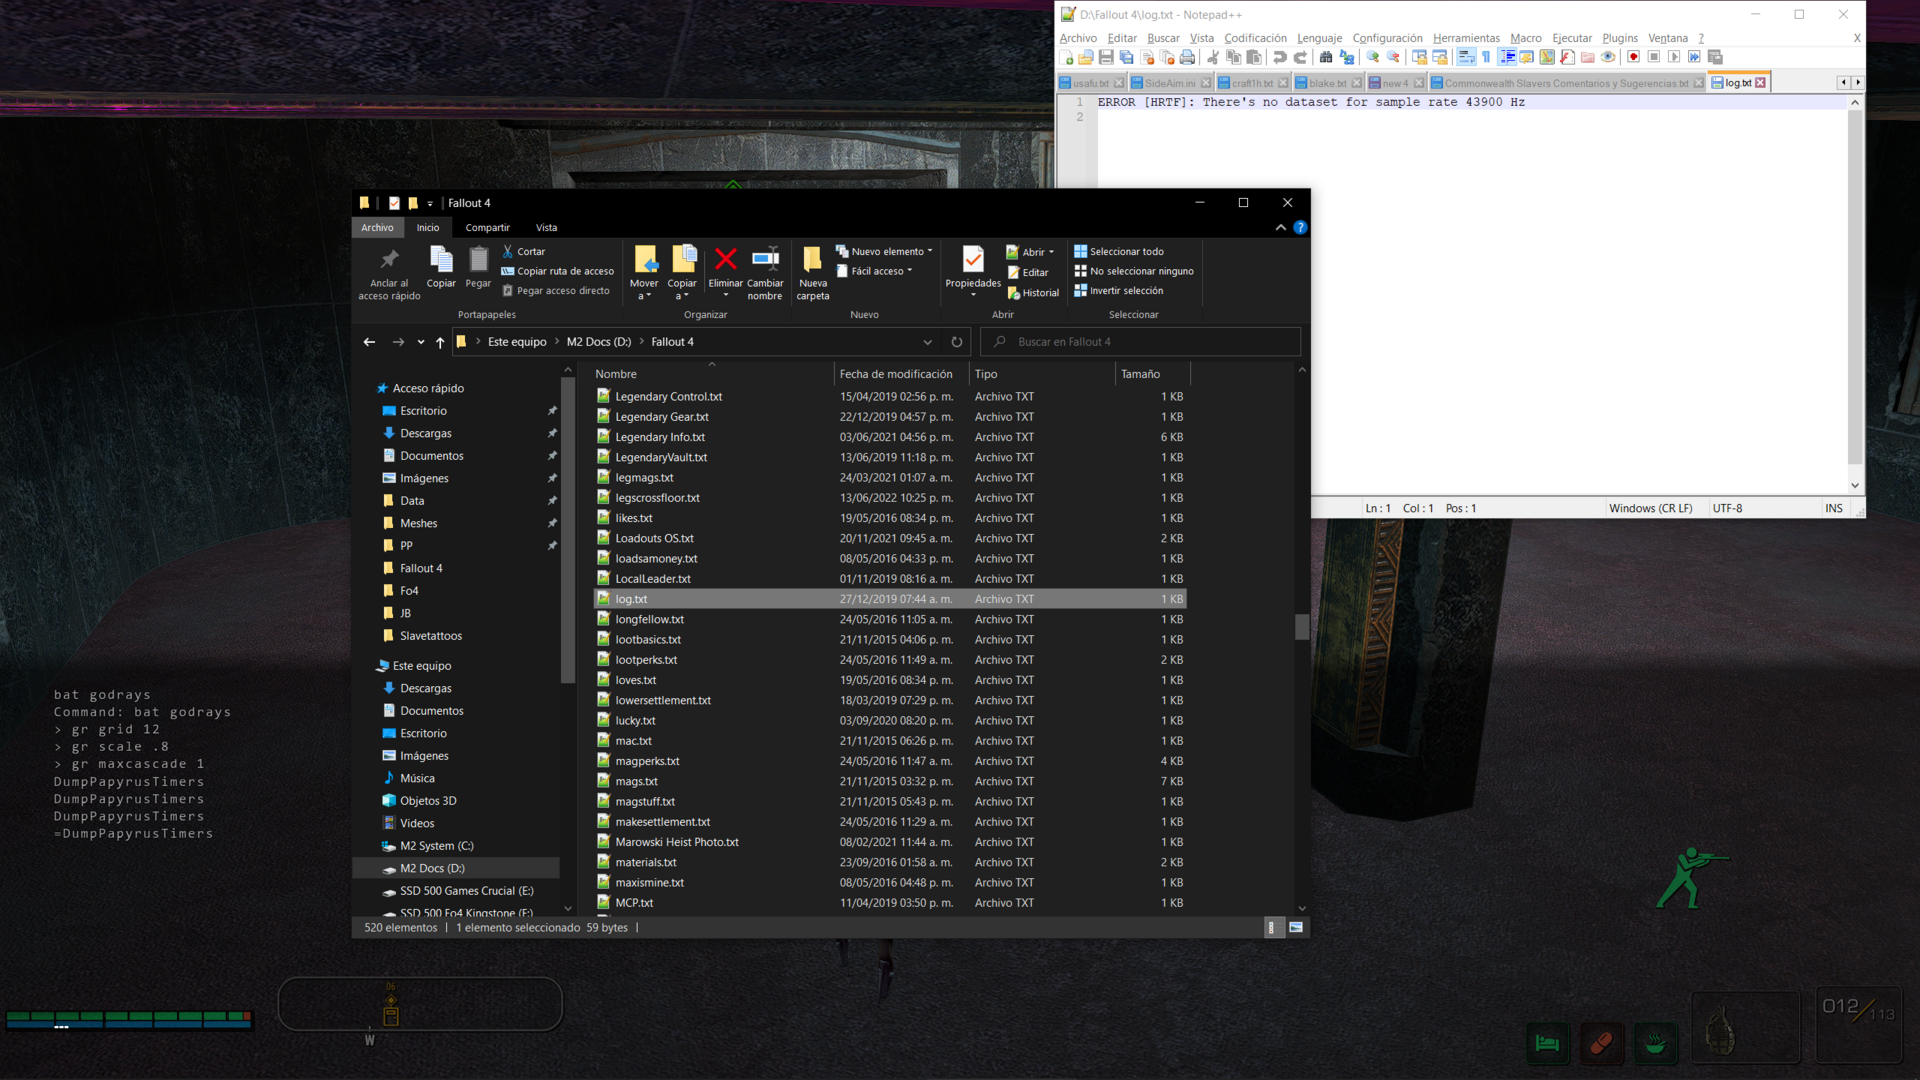The image size is (1920, 1080).
Task: Switch to blake.txt tab in Notepad++
Action: coord(1327,83)
